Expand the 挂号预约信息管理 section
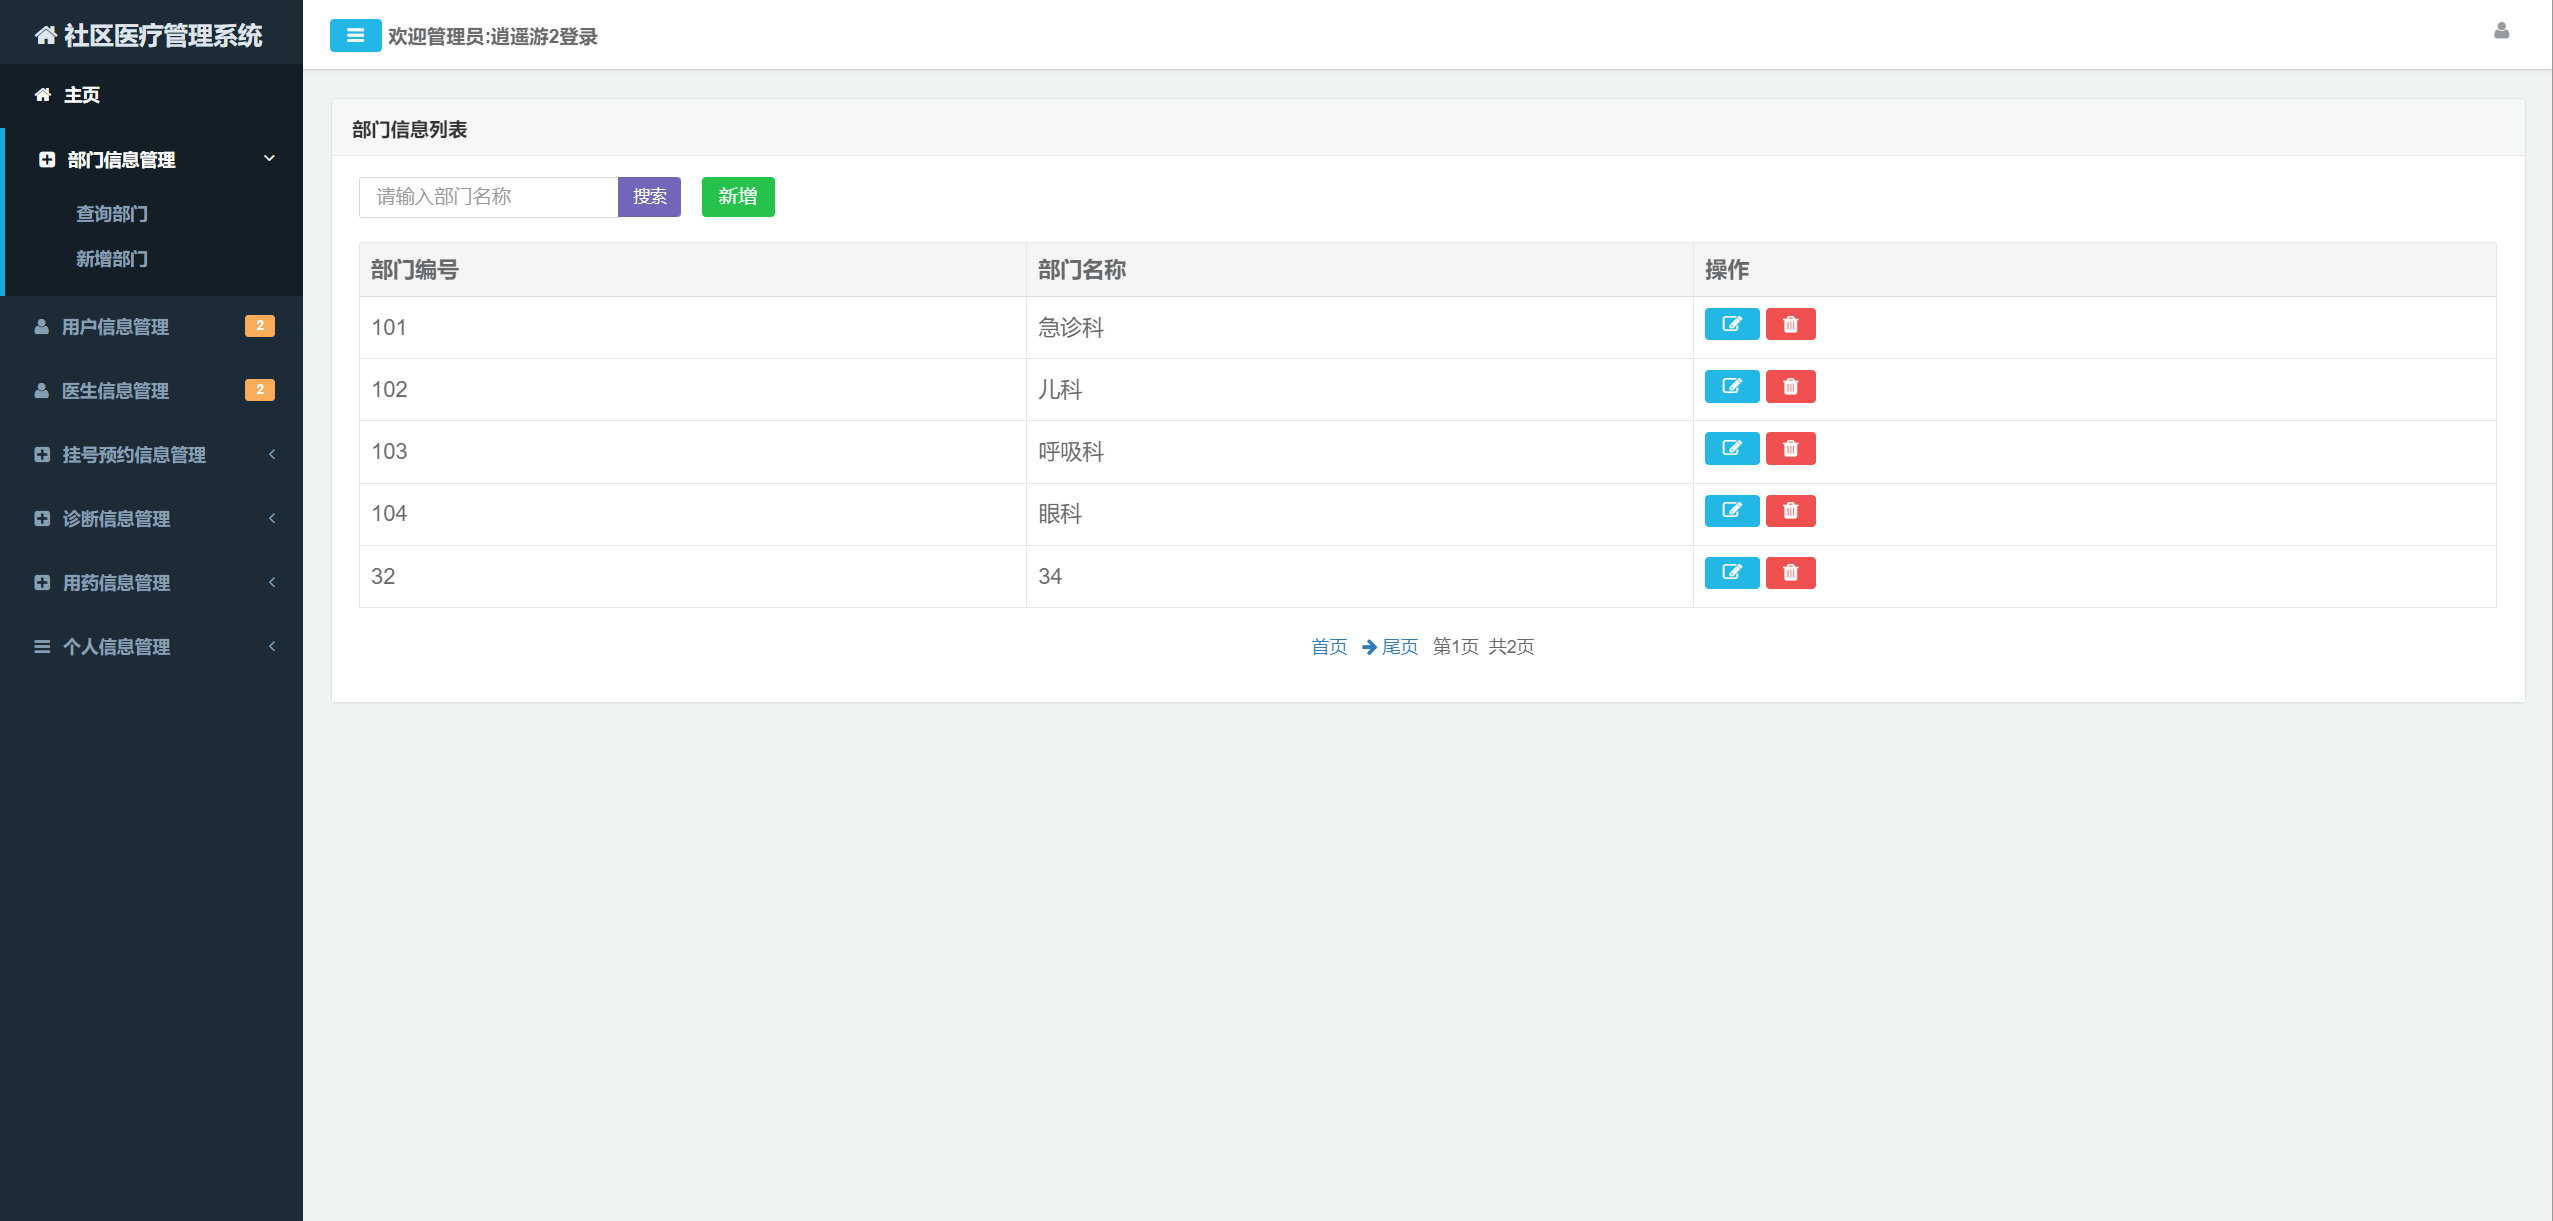The image size is (2553, 1221). (x=134, y=455)
